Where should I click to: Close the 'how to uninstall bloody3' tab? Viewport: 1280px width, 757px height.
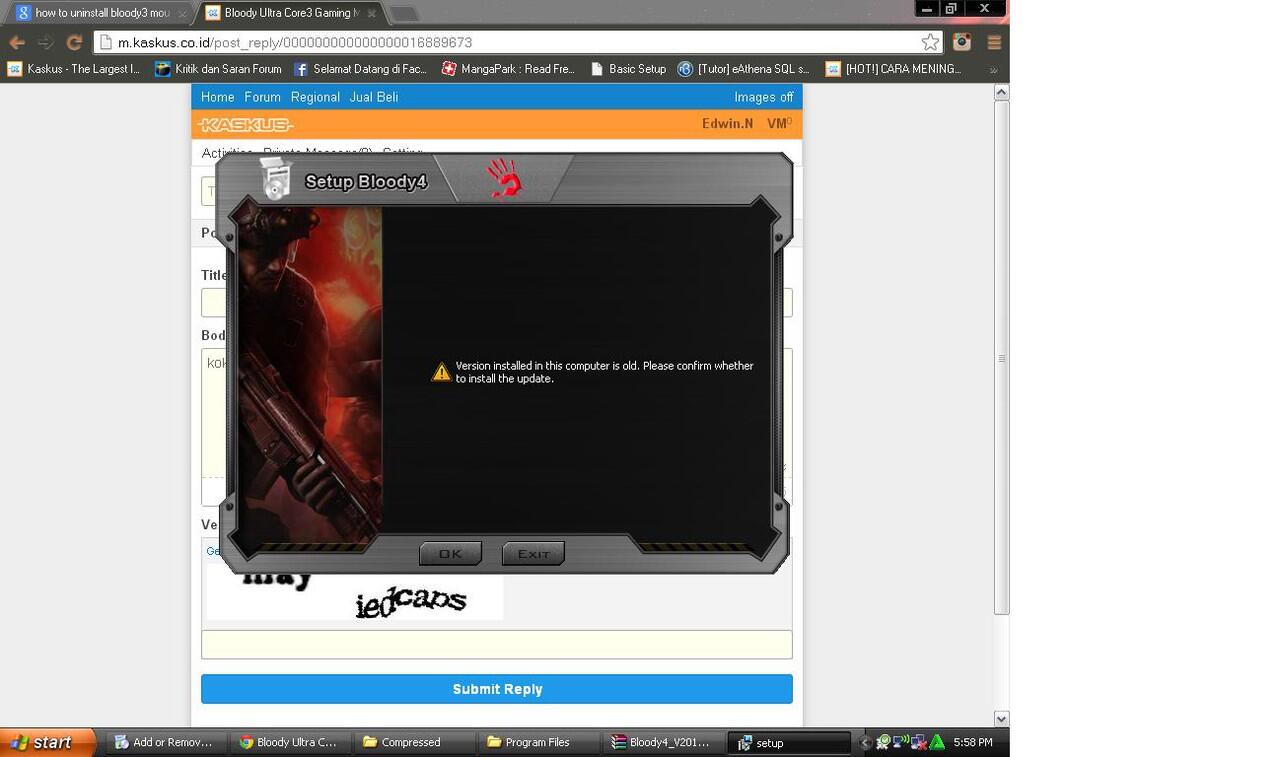pyautogui.click(x=182, y=14)
